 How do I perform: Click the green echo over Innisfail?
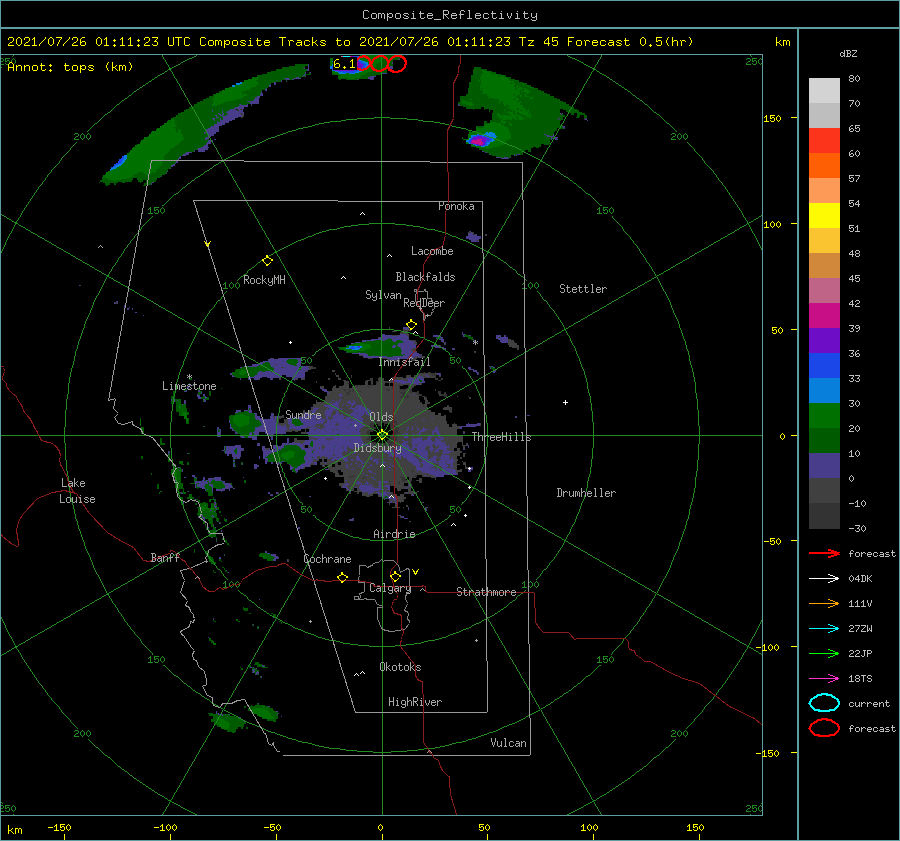[x=382, y=347]
